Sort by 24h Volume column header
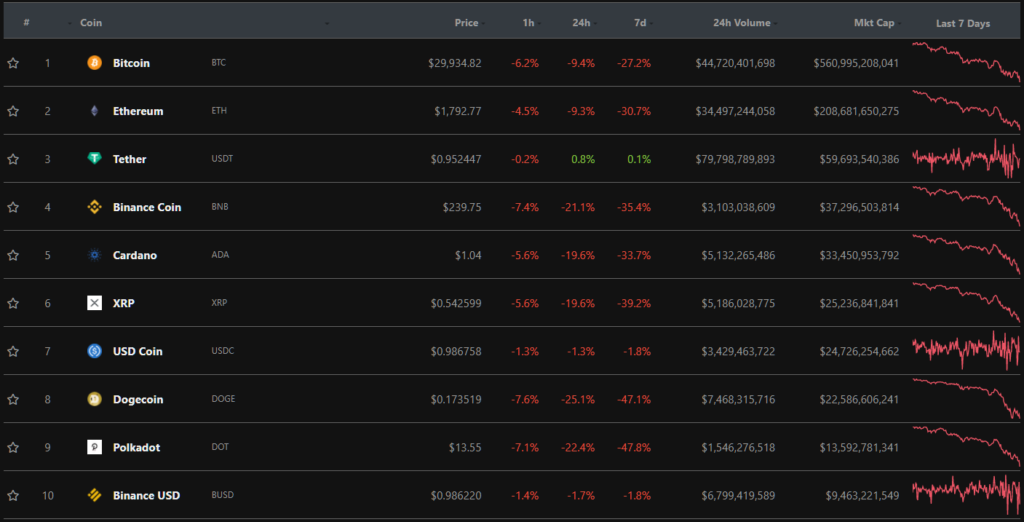Viewport: 1024px width, 522px height. coord(739,23)
